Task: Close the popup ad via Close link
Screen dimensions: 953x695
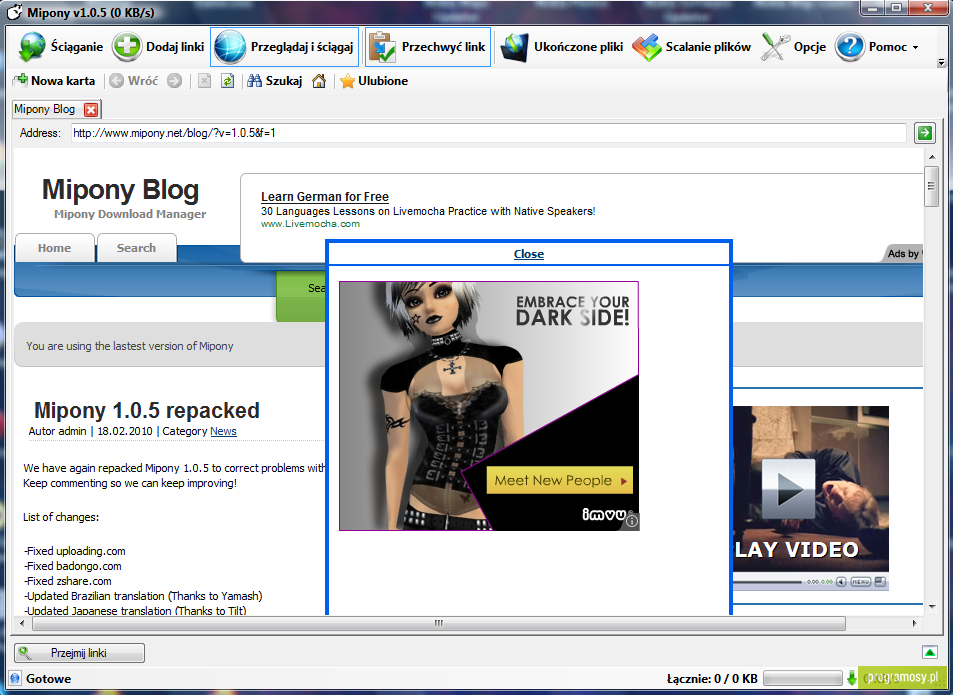Action: pos(529,254)
